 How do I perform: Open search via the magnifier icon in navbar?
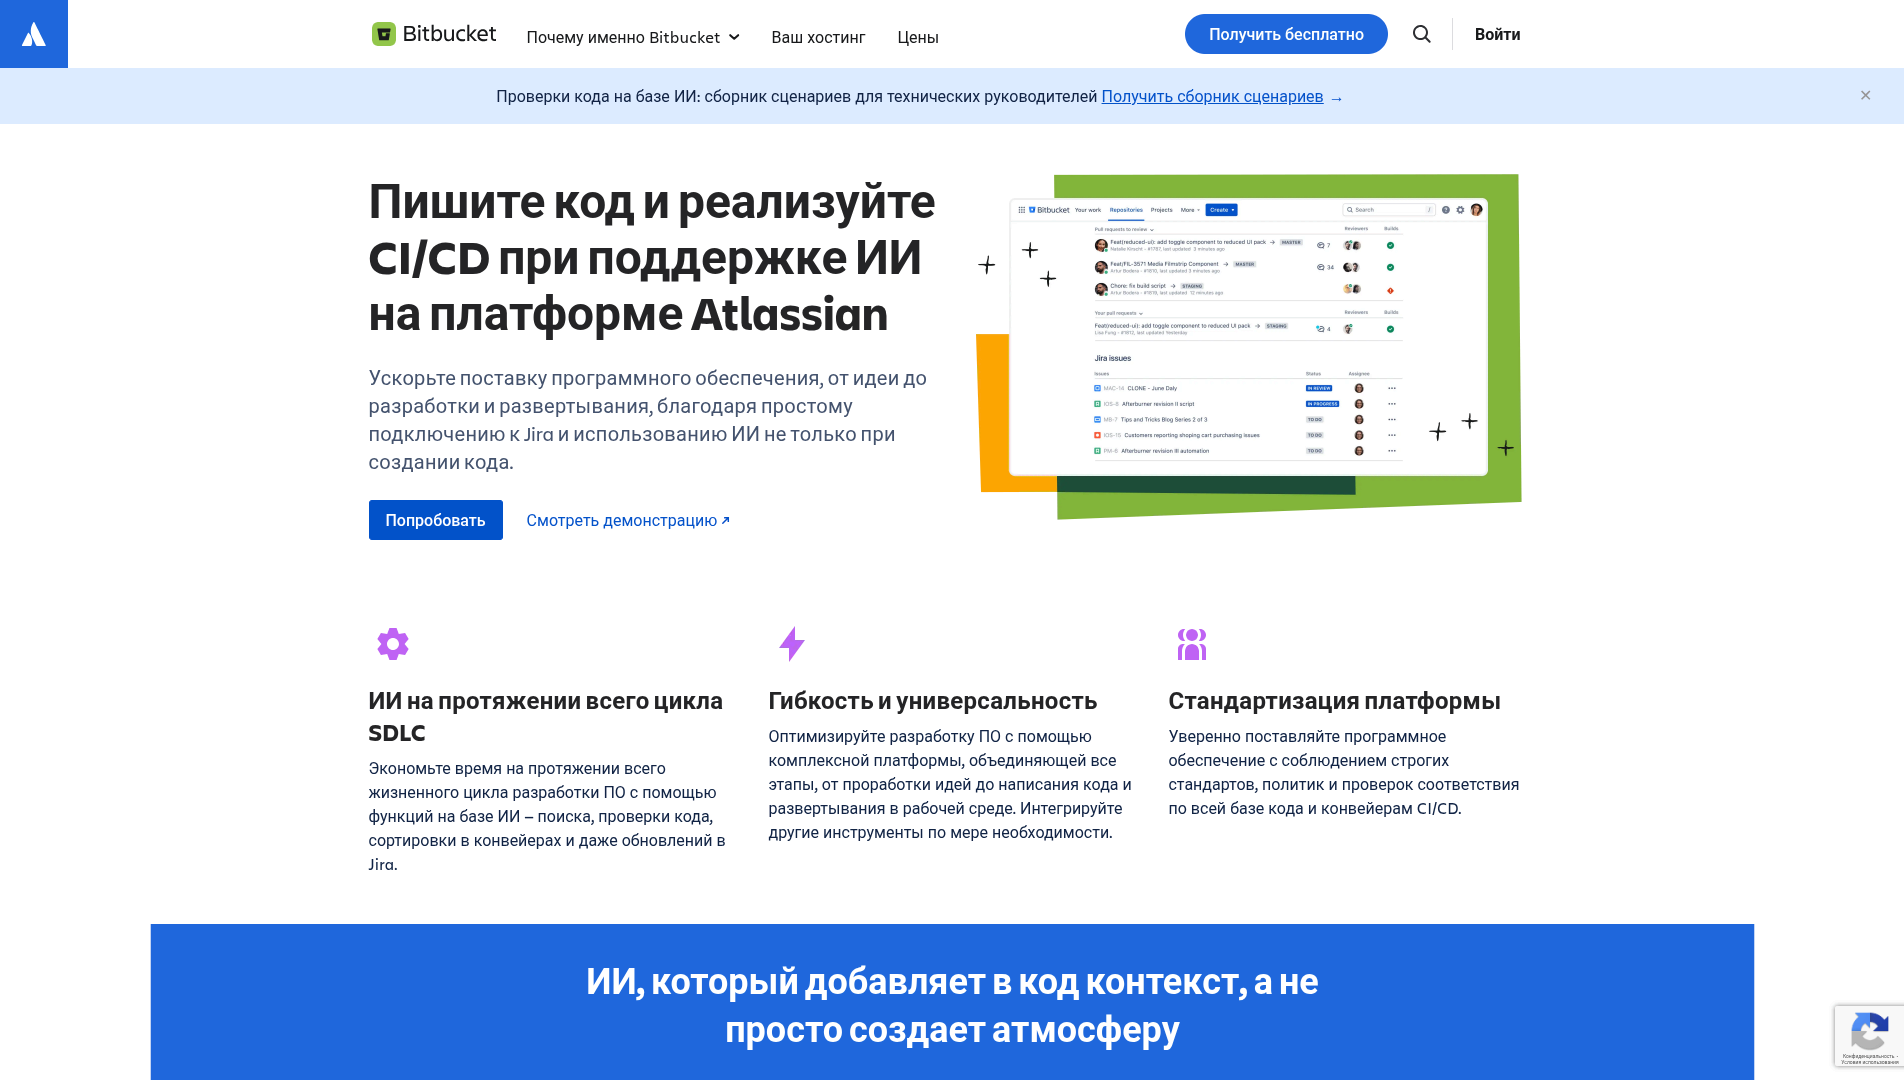tap(1421, 34)
